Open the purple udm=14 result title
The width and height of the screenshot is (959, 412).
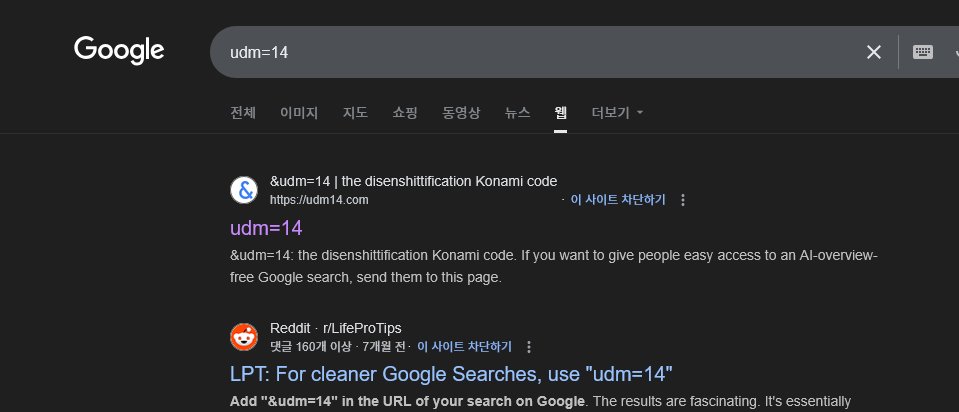click(266, 228)
